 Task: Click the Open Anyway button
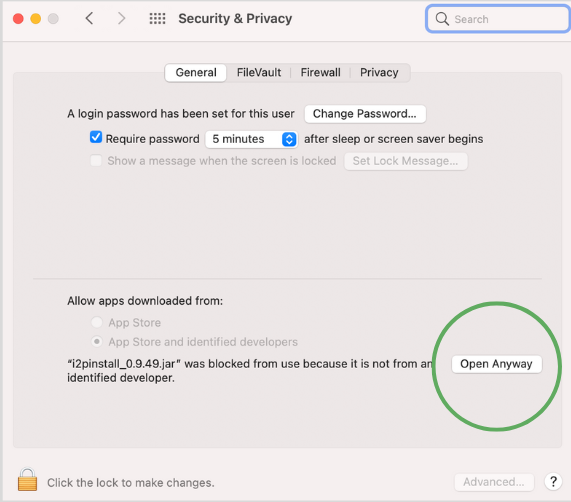point(496,364)
